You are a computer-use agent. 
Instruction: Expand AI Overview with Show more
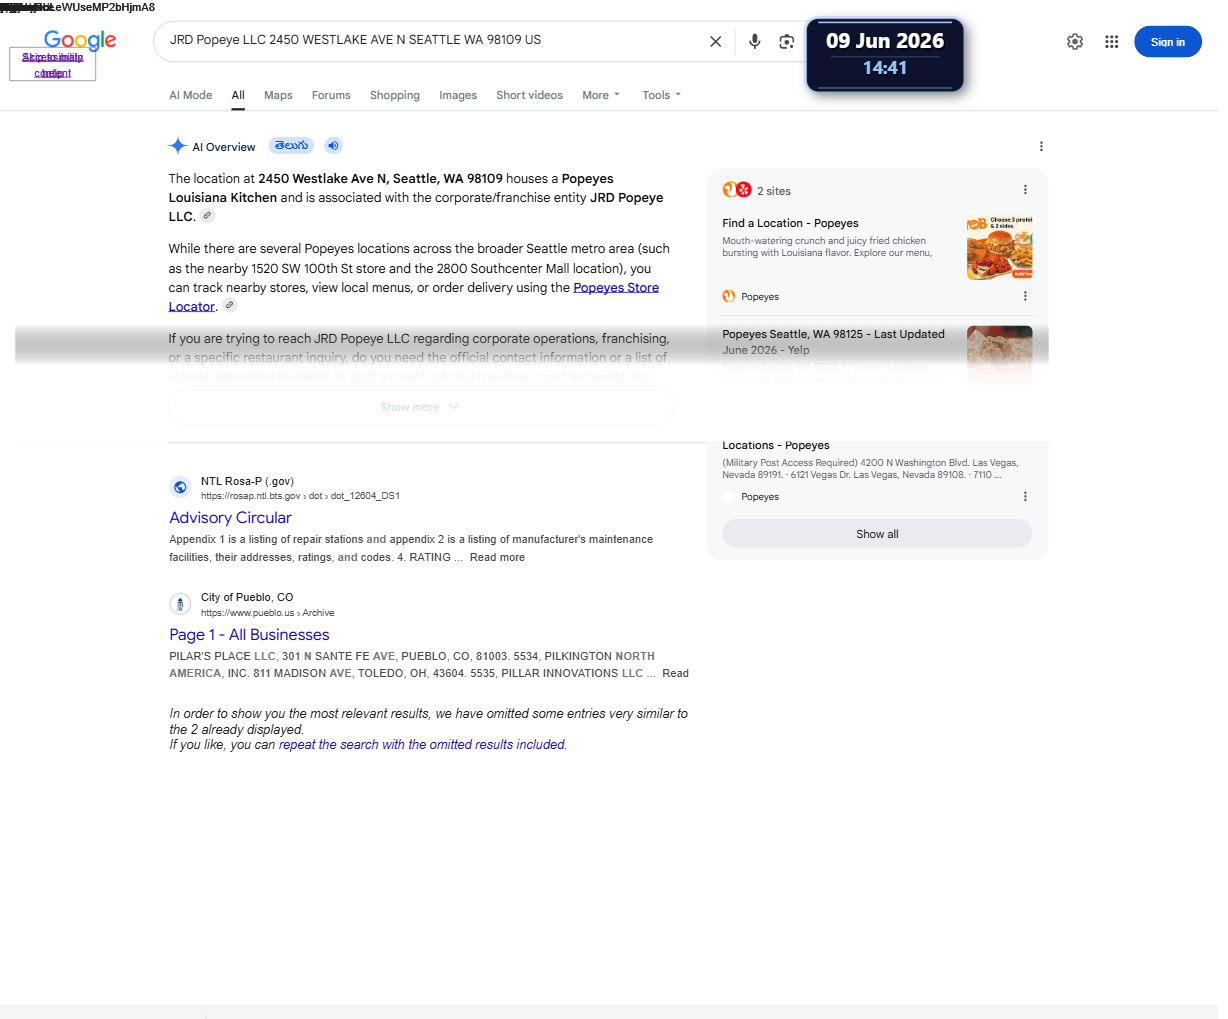coord(420,407)
